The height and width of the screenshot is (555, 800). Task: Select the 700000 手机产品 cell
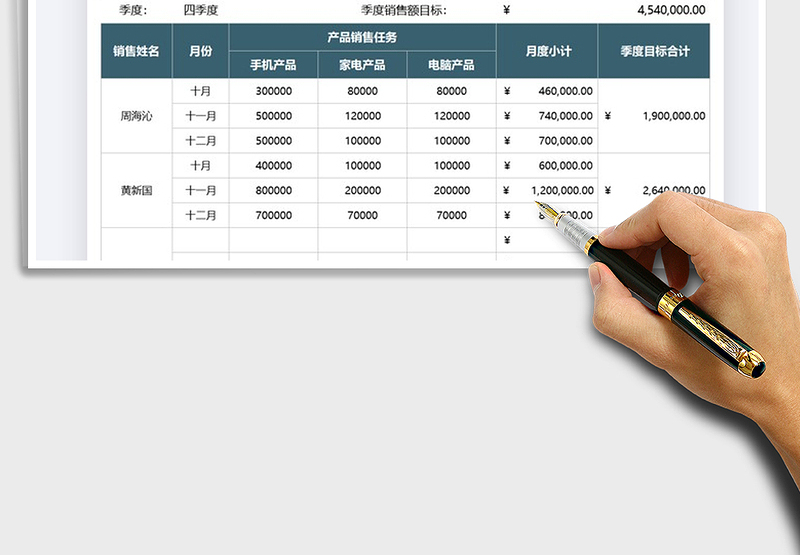[273, 215]
